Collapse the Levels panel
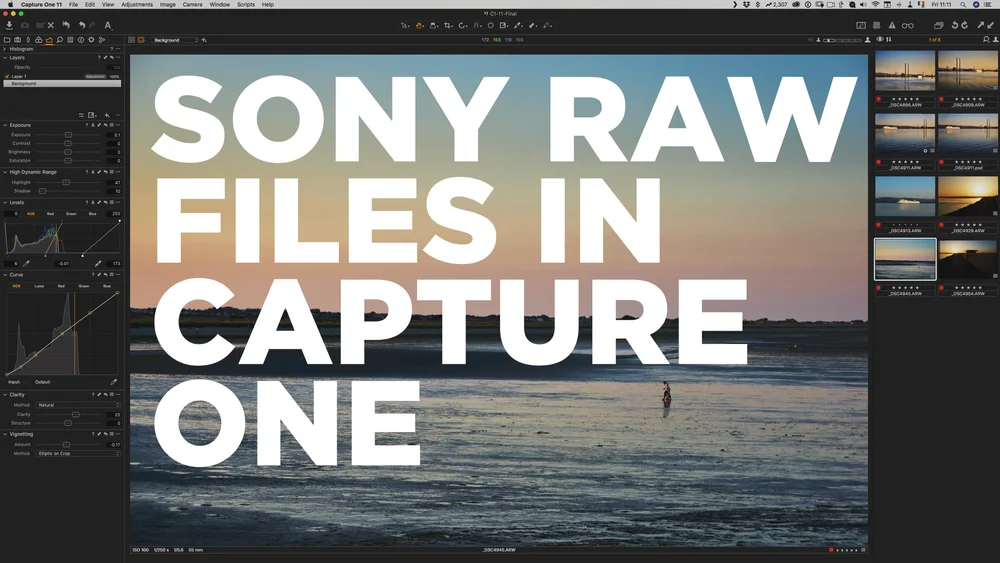1000x563 pixels. (x=5, y=202)
